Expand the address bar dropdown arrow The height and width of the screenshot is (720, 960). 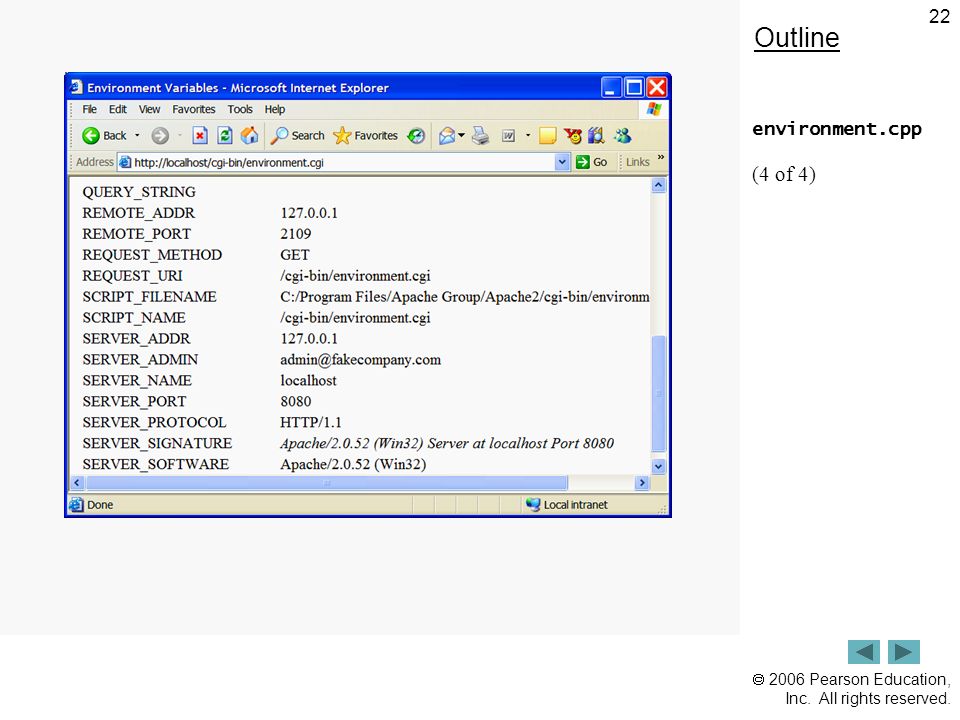pyautogui.click(x=561, y=162)
